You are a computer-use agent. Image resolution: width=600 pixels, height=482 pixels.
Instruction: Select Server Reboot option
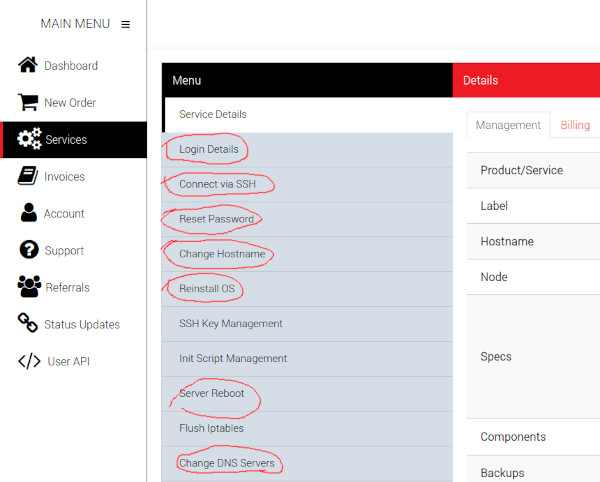[307, 394]
